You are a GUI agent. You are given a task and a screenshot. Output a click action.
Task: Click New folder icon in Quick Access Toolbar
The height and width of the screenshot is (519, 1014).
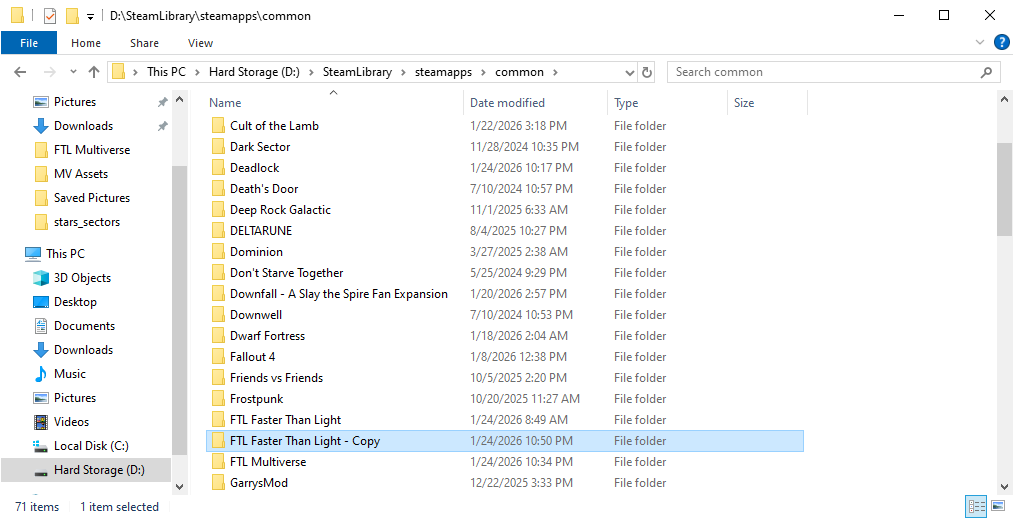click(72, 16)
